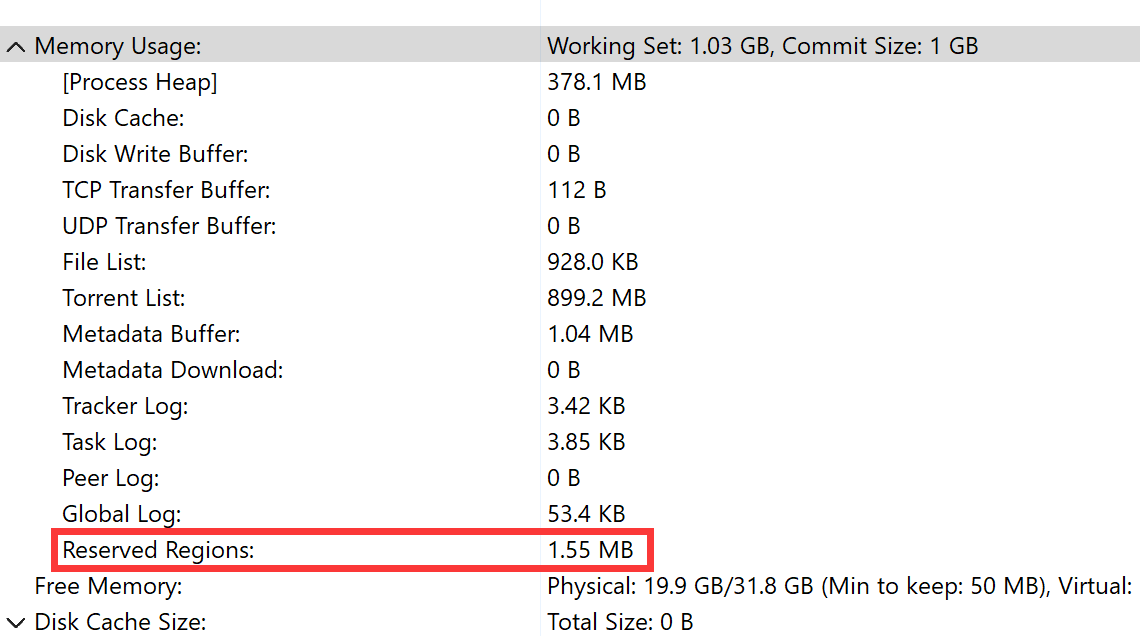Screen dimensions: 1140x636
Task: Select the Reserved Regions row
Action: tap(570, 550)
